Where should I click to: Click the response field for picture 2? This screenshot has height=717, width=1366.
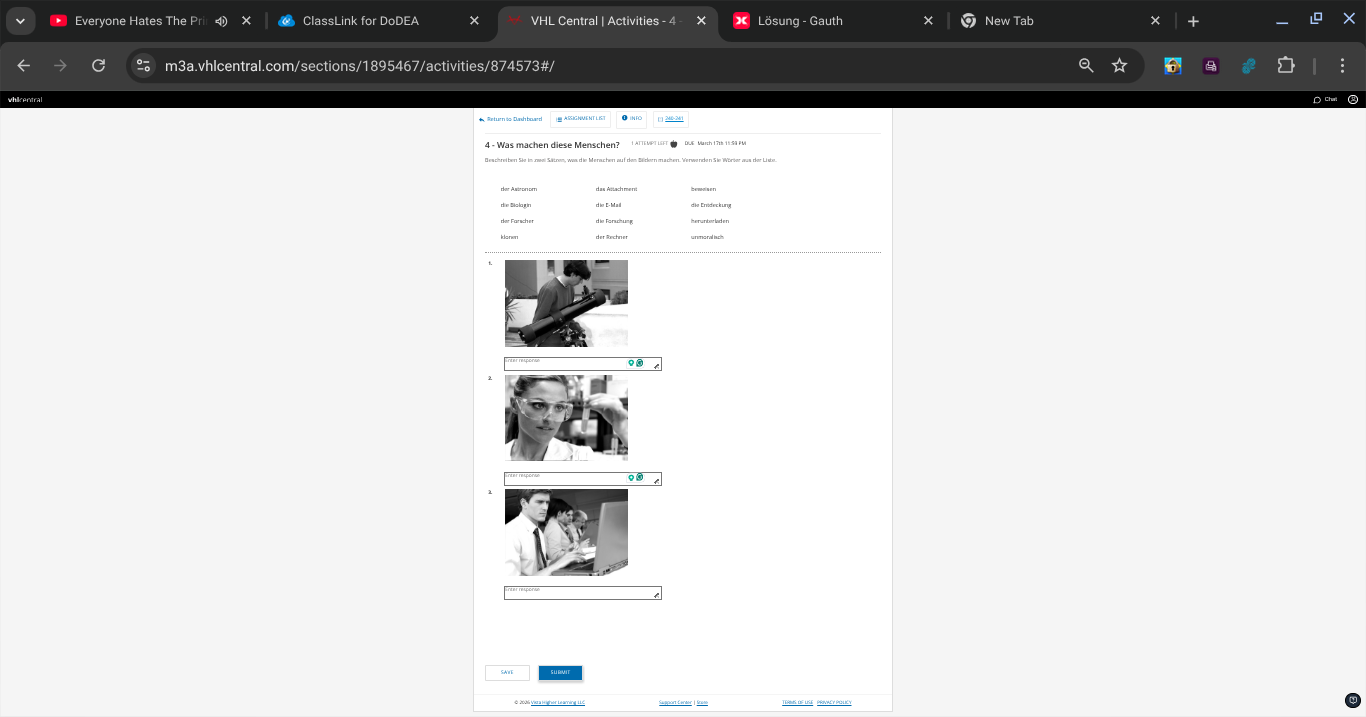click(583, 478)
